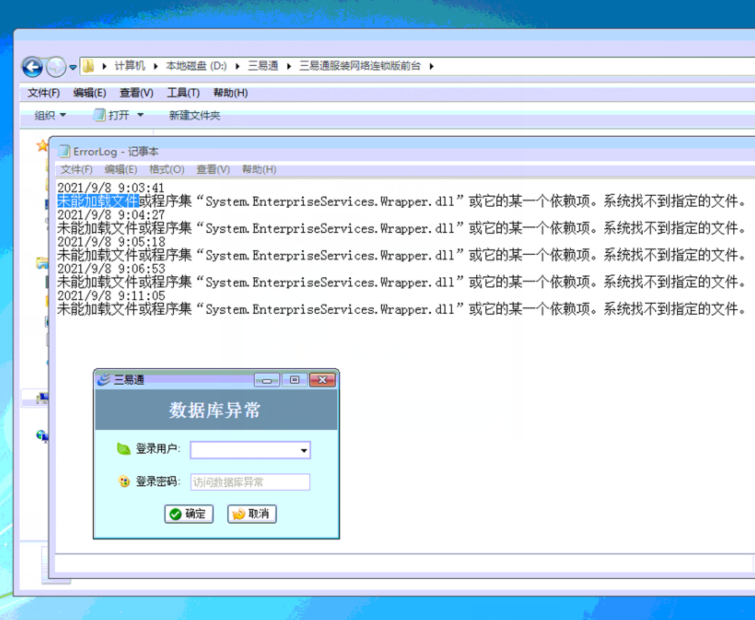
Task: Click the 数据库异常 banner heading
Action: coord(215,411)
